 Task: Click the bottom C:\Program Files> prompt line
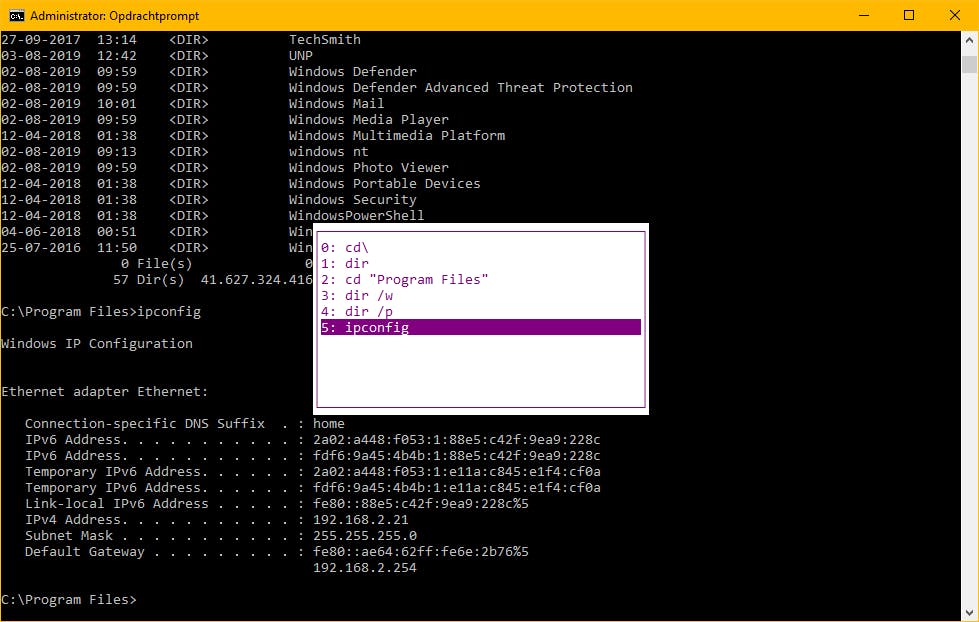(68, 599)
